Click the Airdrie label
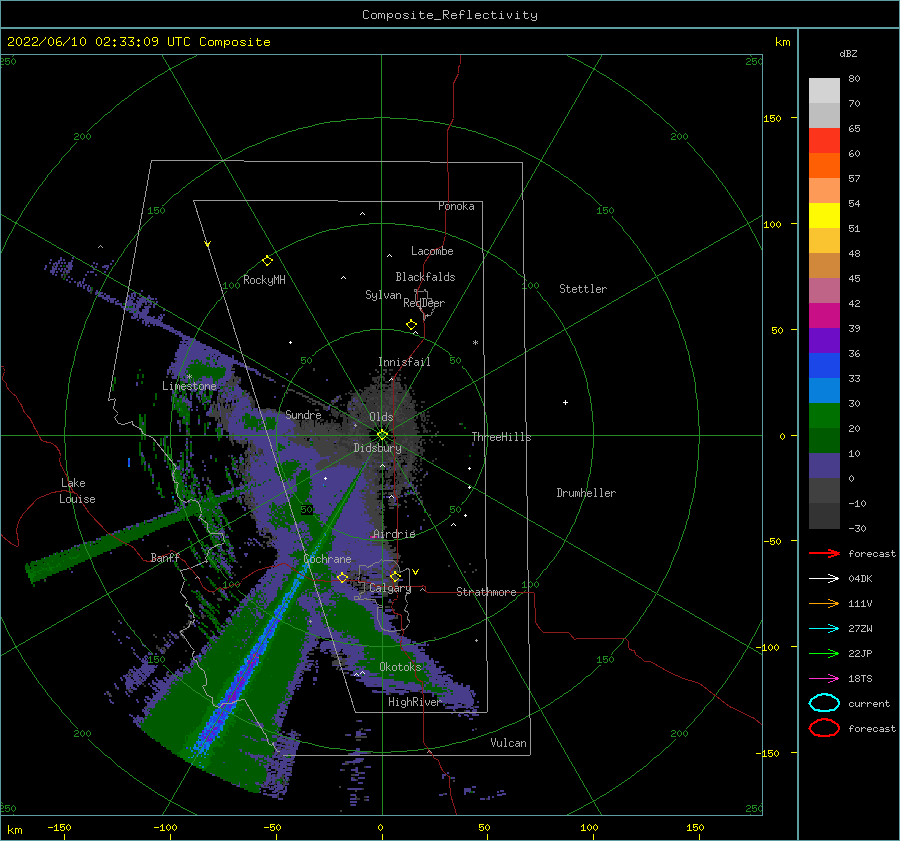Screen dimensions: 900x841 (x=394, y=534)
